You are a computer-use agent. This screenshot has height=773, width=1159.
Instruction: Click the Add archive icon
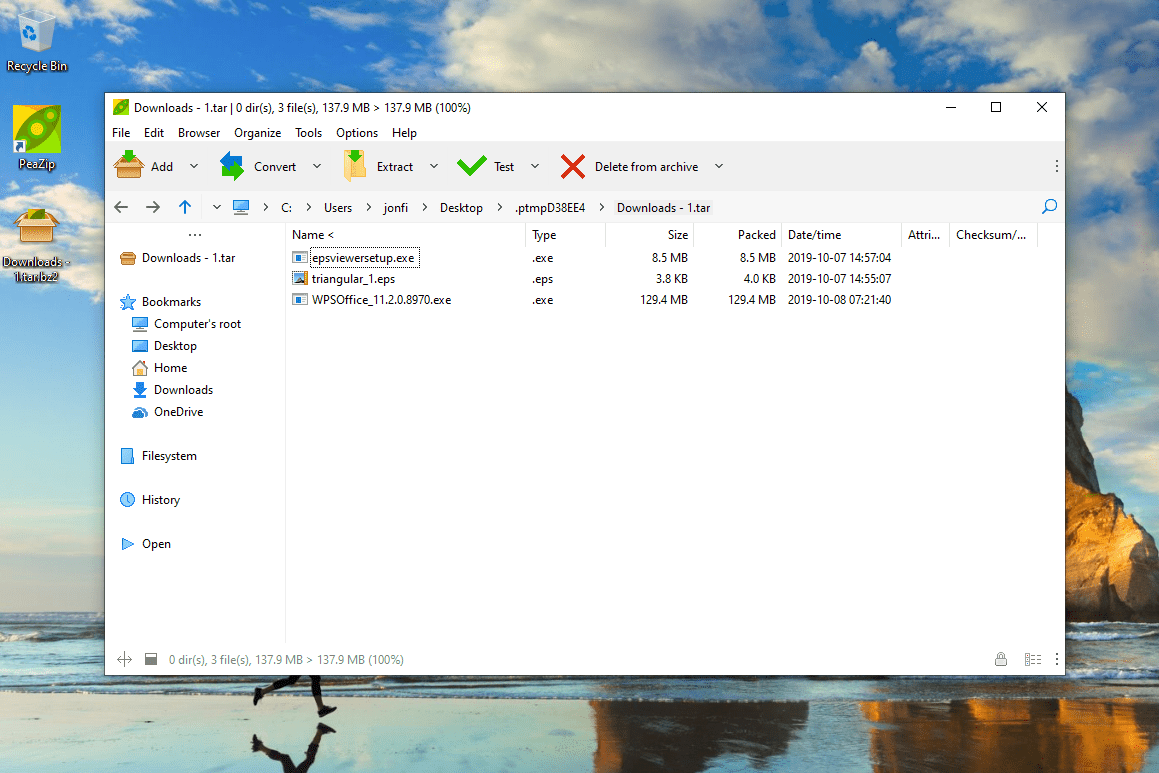(129, 166)
